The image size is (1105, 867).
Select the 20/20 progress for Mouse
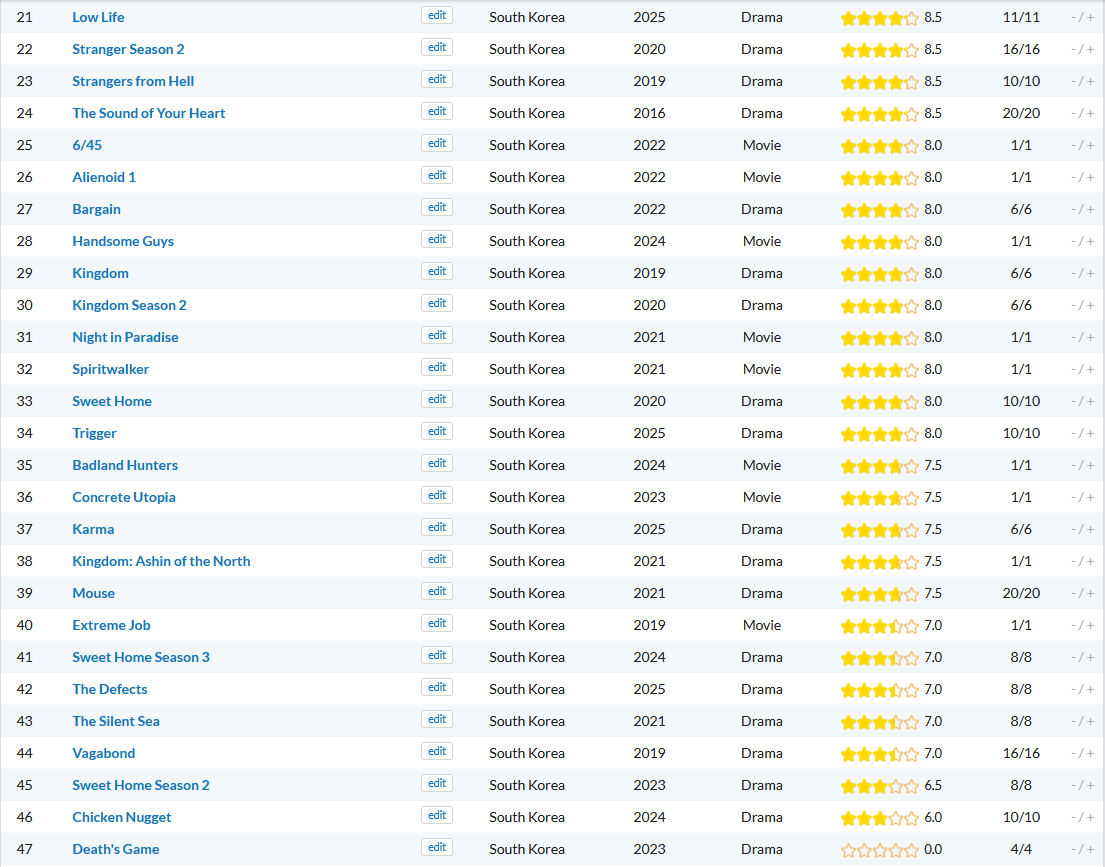(1021, 594)
